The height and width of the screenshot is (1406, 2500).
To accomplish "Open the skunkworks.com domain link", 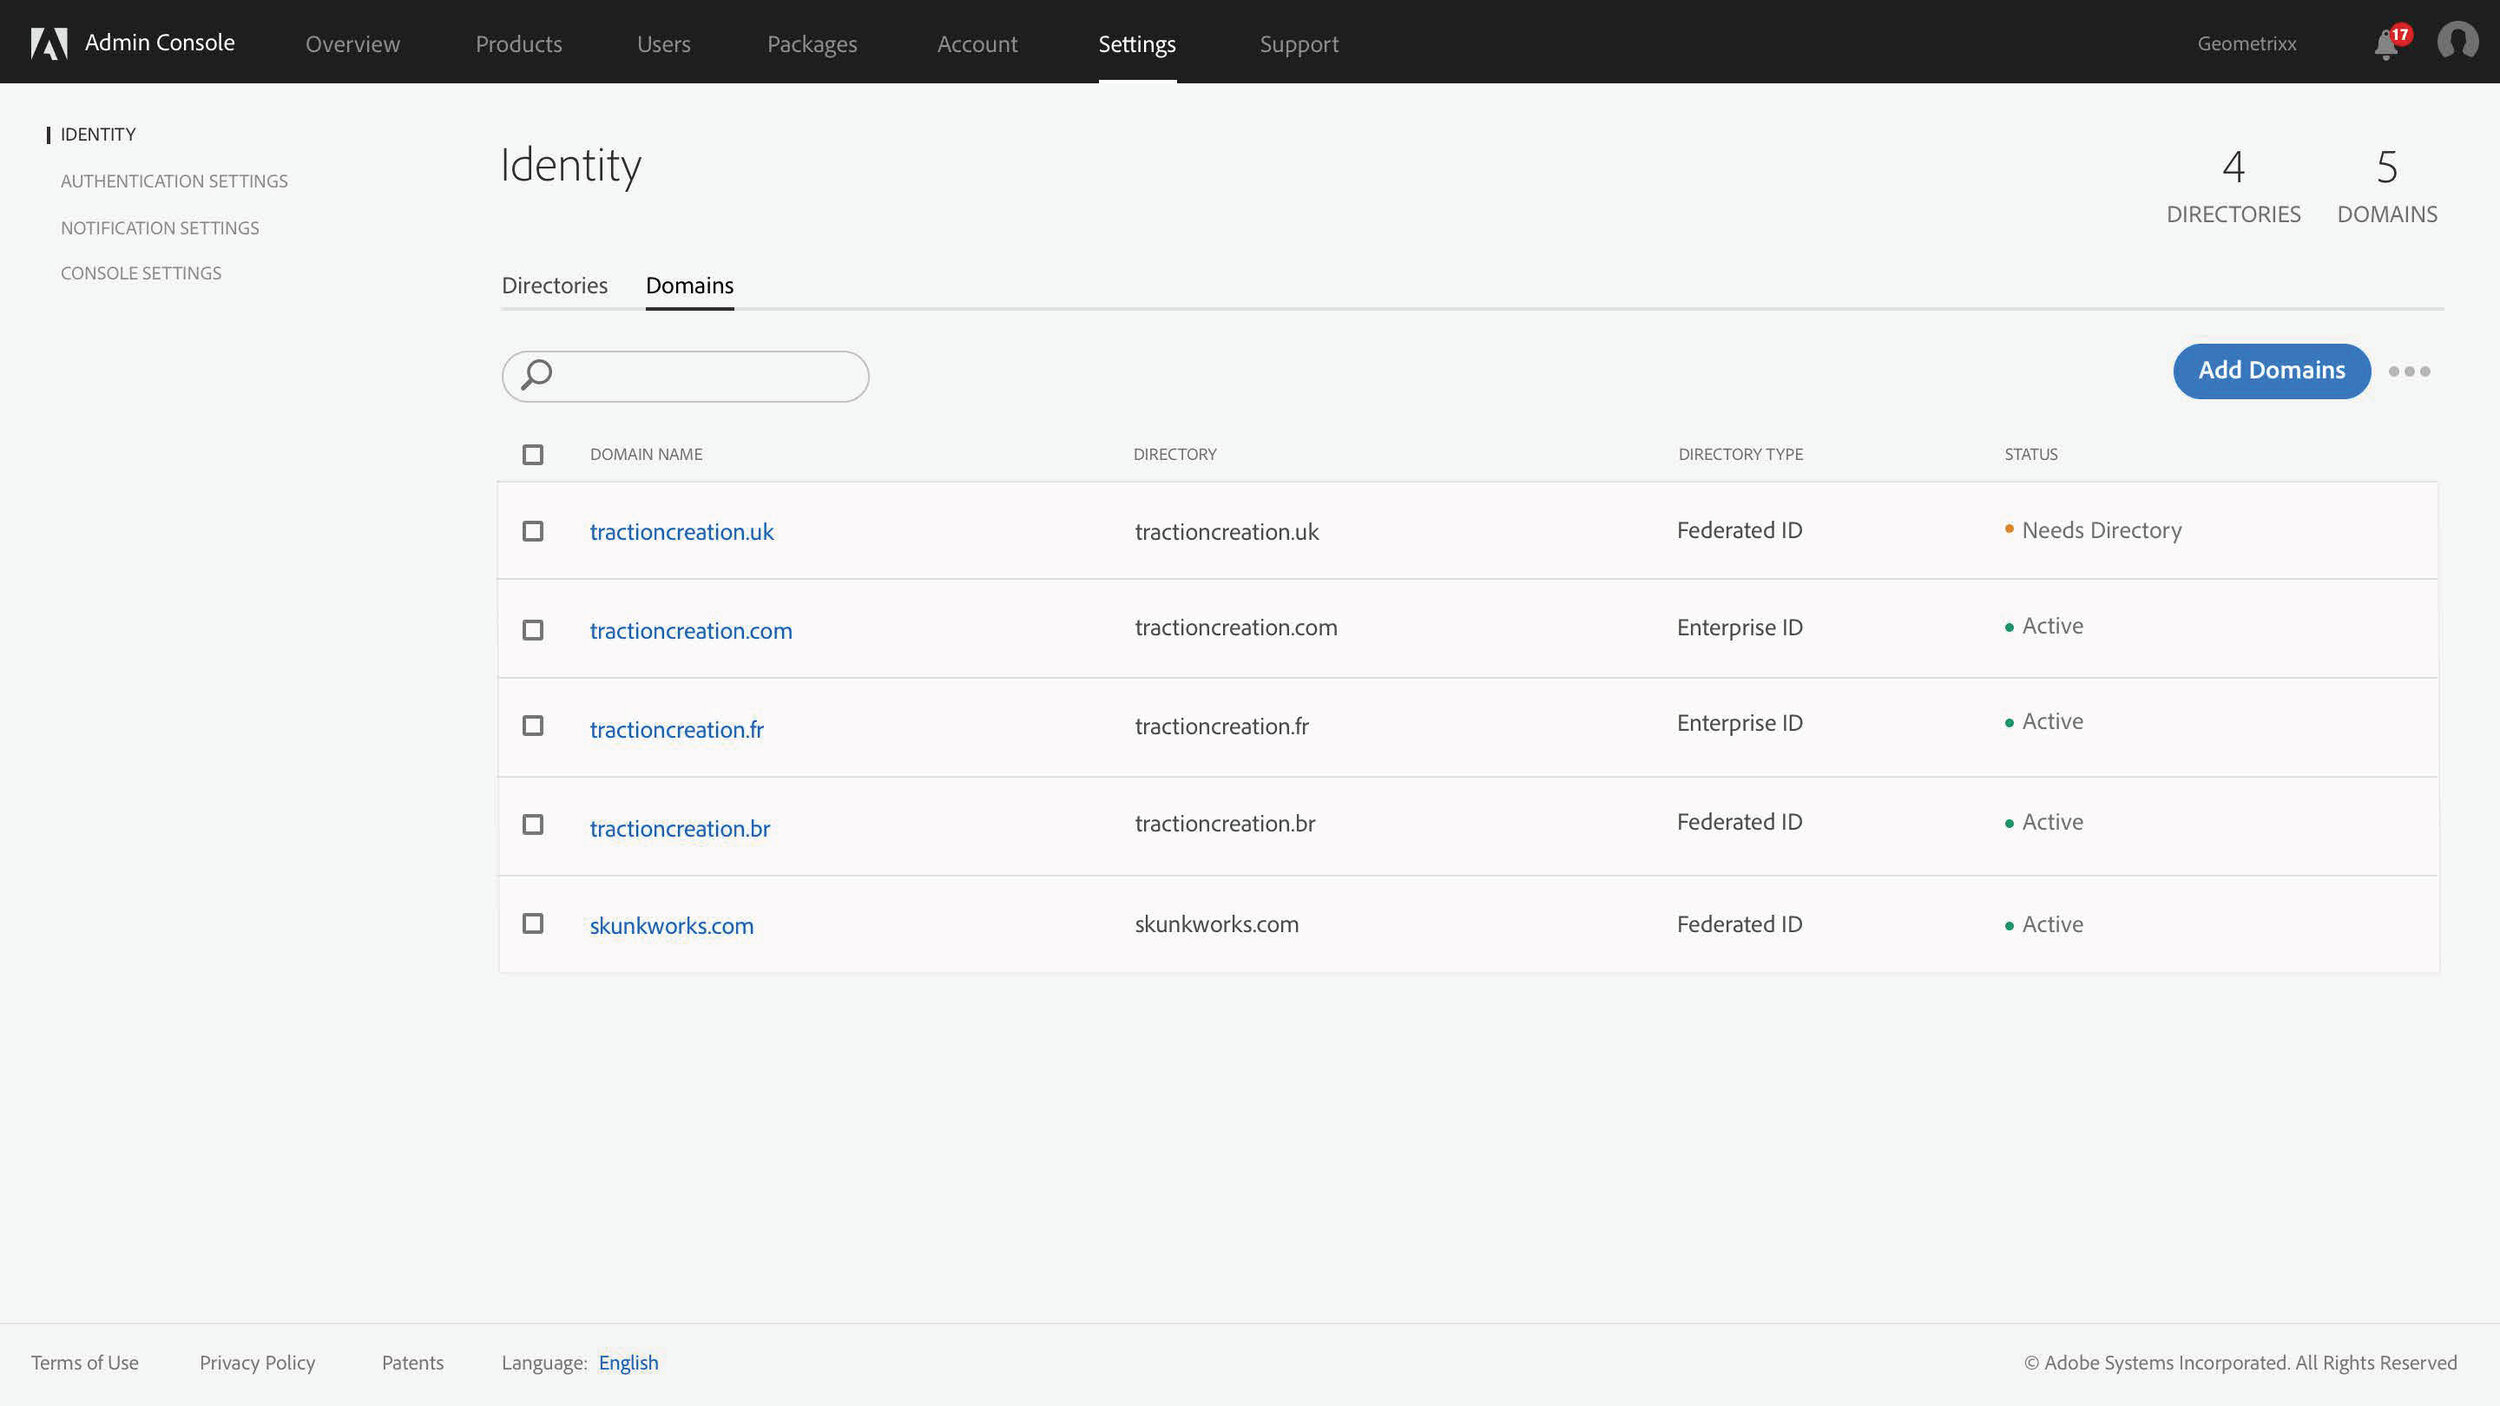I will click(x=672, y=926).
